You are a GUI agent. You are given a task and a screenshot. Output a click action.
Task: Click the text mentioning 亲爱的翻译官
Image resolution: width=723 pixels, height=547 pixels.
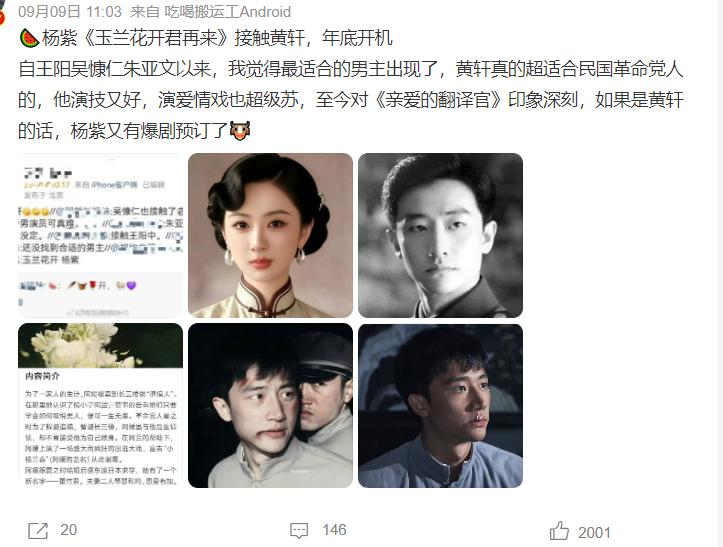tap(438, 100)
